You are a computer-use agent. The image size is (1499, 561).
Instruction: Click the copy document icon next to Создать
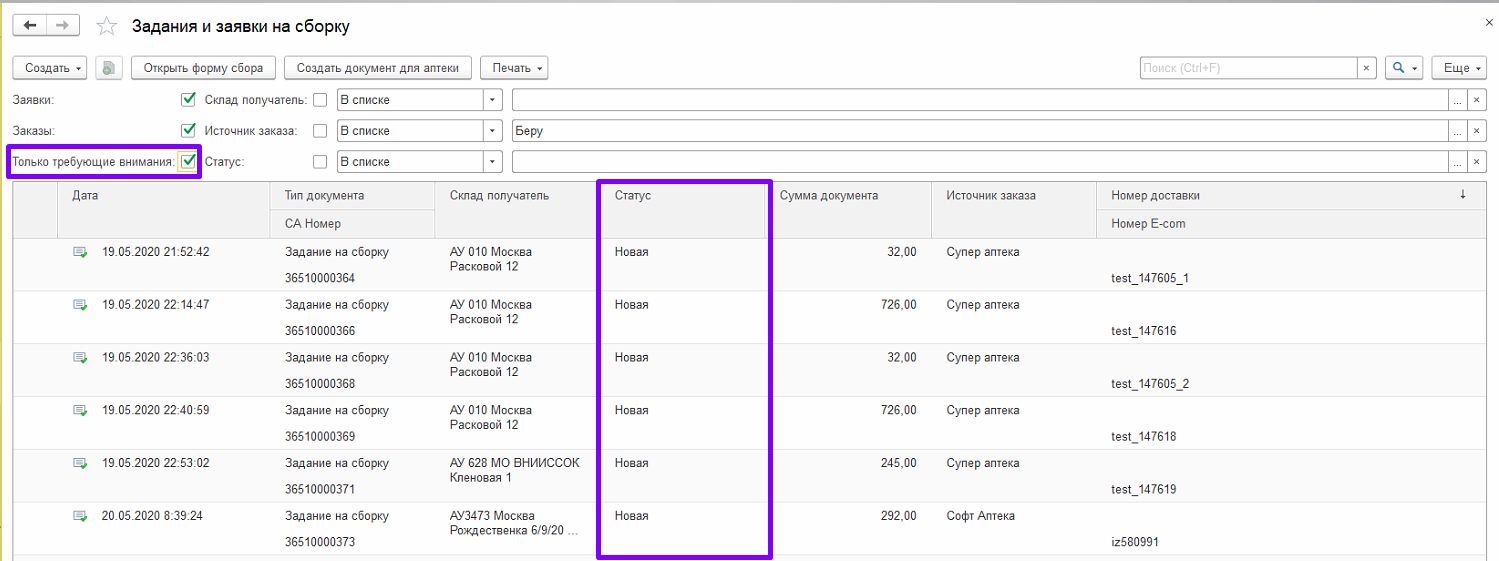pos(107,68)
